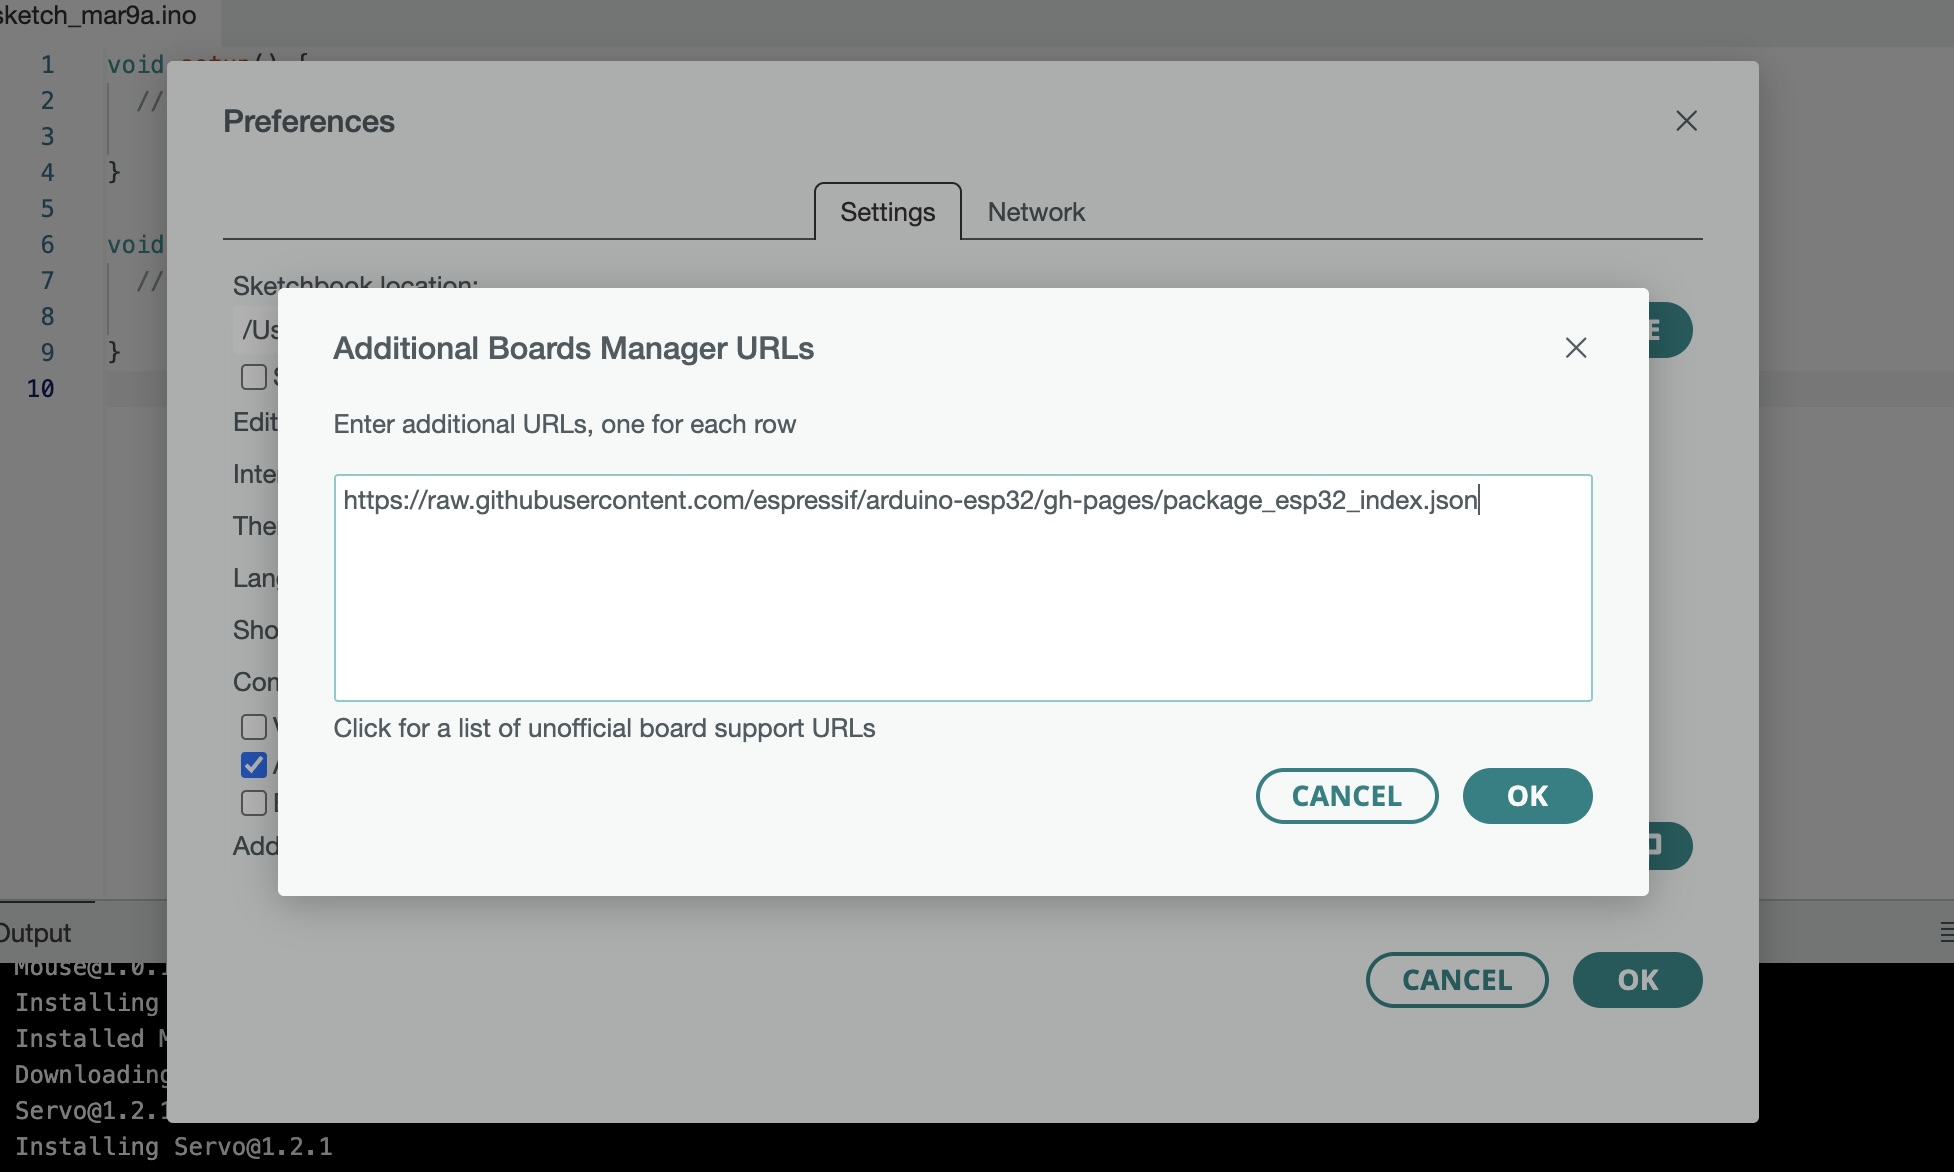Click the Browse button beside sketchbook location
This screenshot has height=1172, width=1954.
click(1669, 330)
